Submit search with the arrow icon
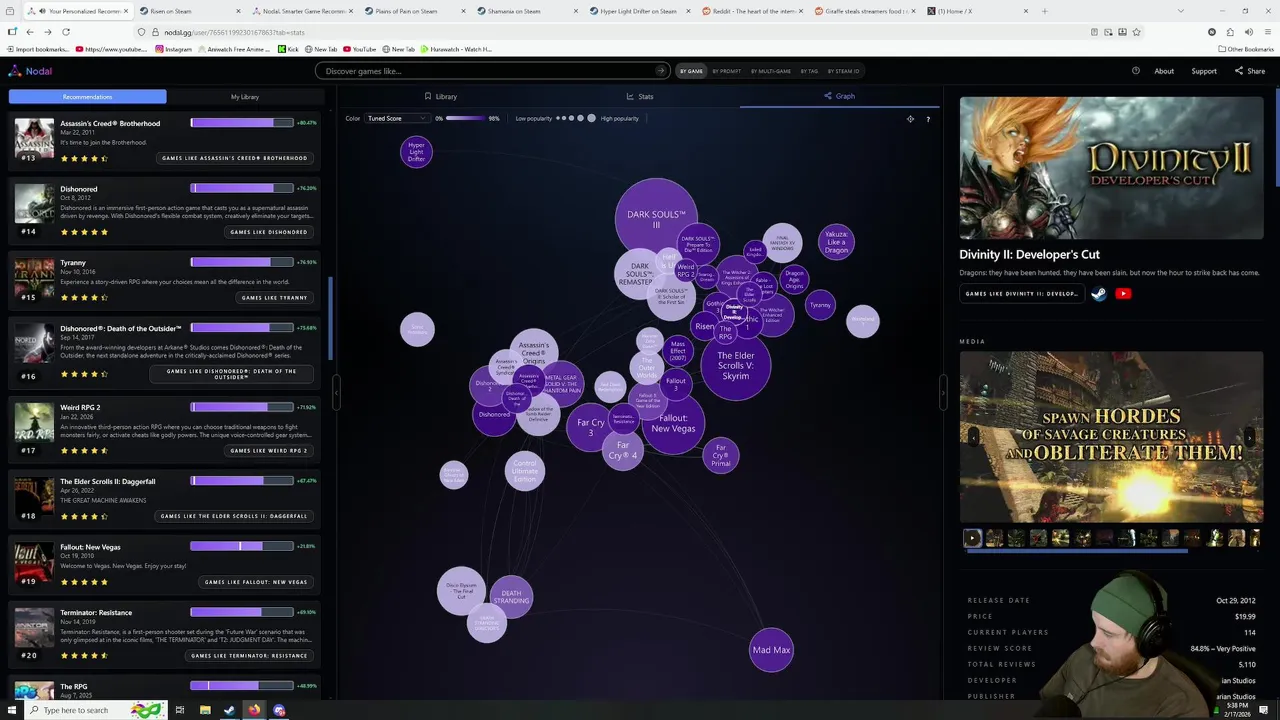 pos(660,71)
